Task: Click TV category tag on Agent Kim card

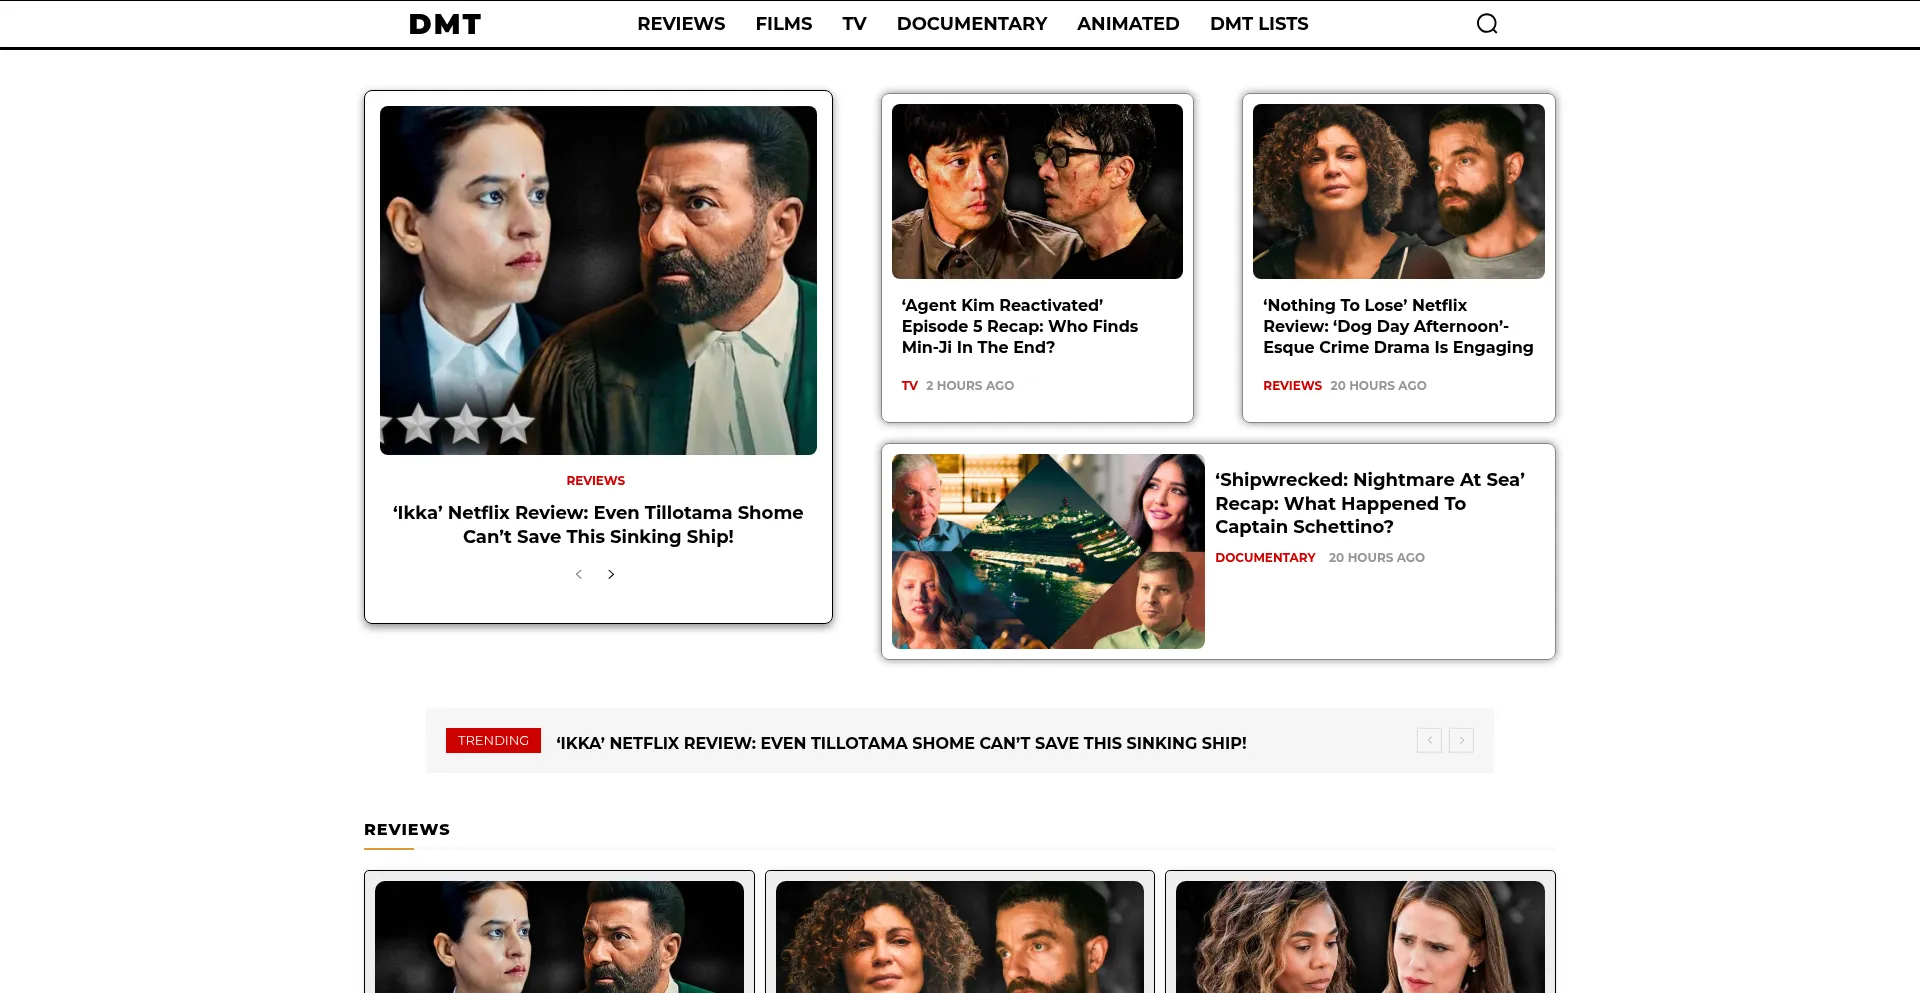Action: click(909, 385)
